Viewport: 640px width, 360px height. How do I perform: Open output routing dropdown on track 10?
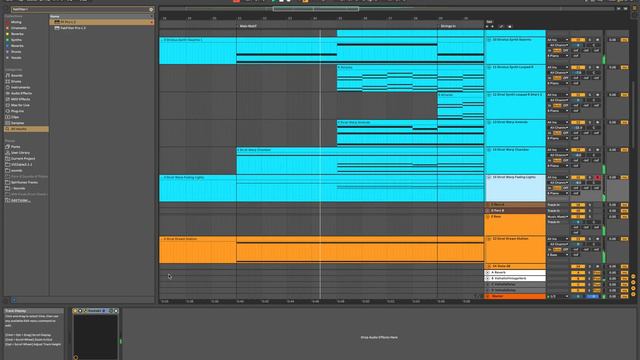click(558, 56)
